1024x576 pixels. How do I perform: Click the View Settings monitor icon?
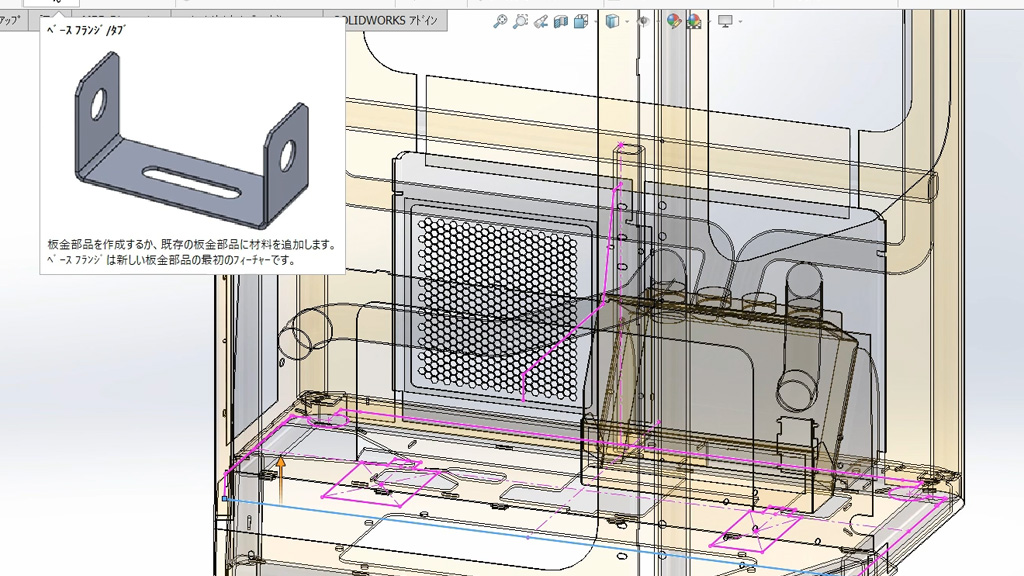[725, 21]
